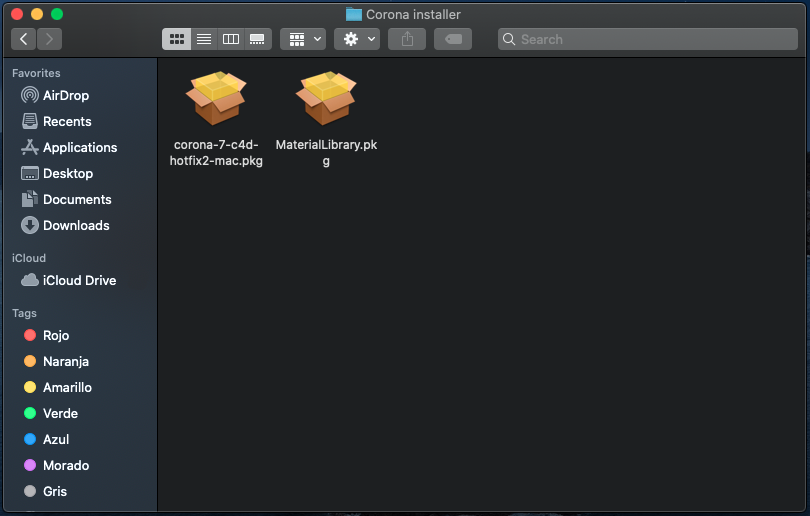This screenshot has width=810, height=516.
Task: Click the Favorites section header
Action: 36,73
